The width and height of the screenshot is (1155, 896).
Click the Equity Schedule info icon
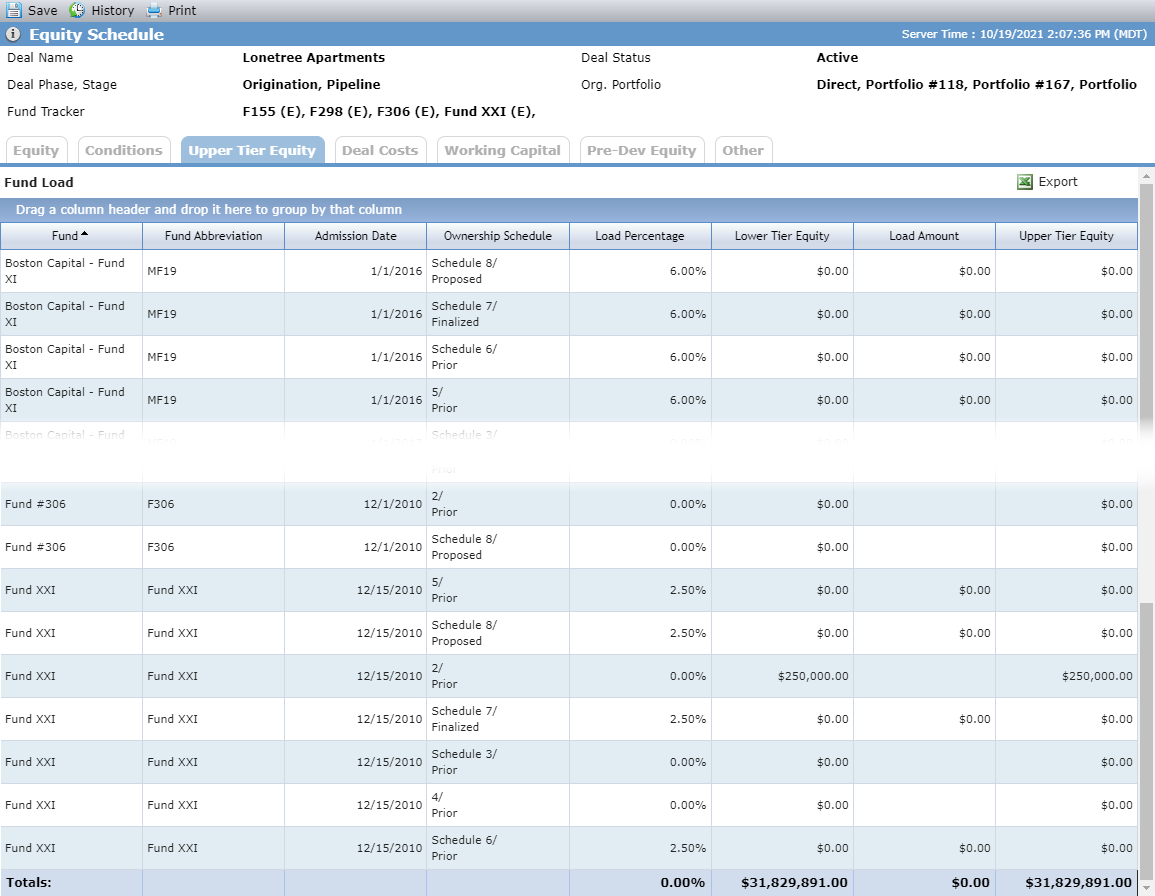tap(13, 34)
